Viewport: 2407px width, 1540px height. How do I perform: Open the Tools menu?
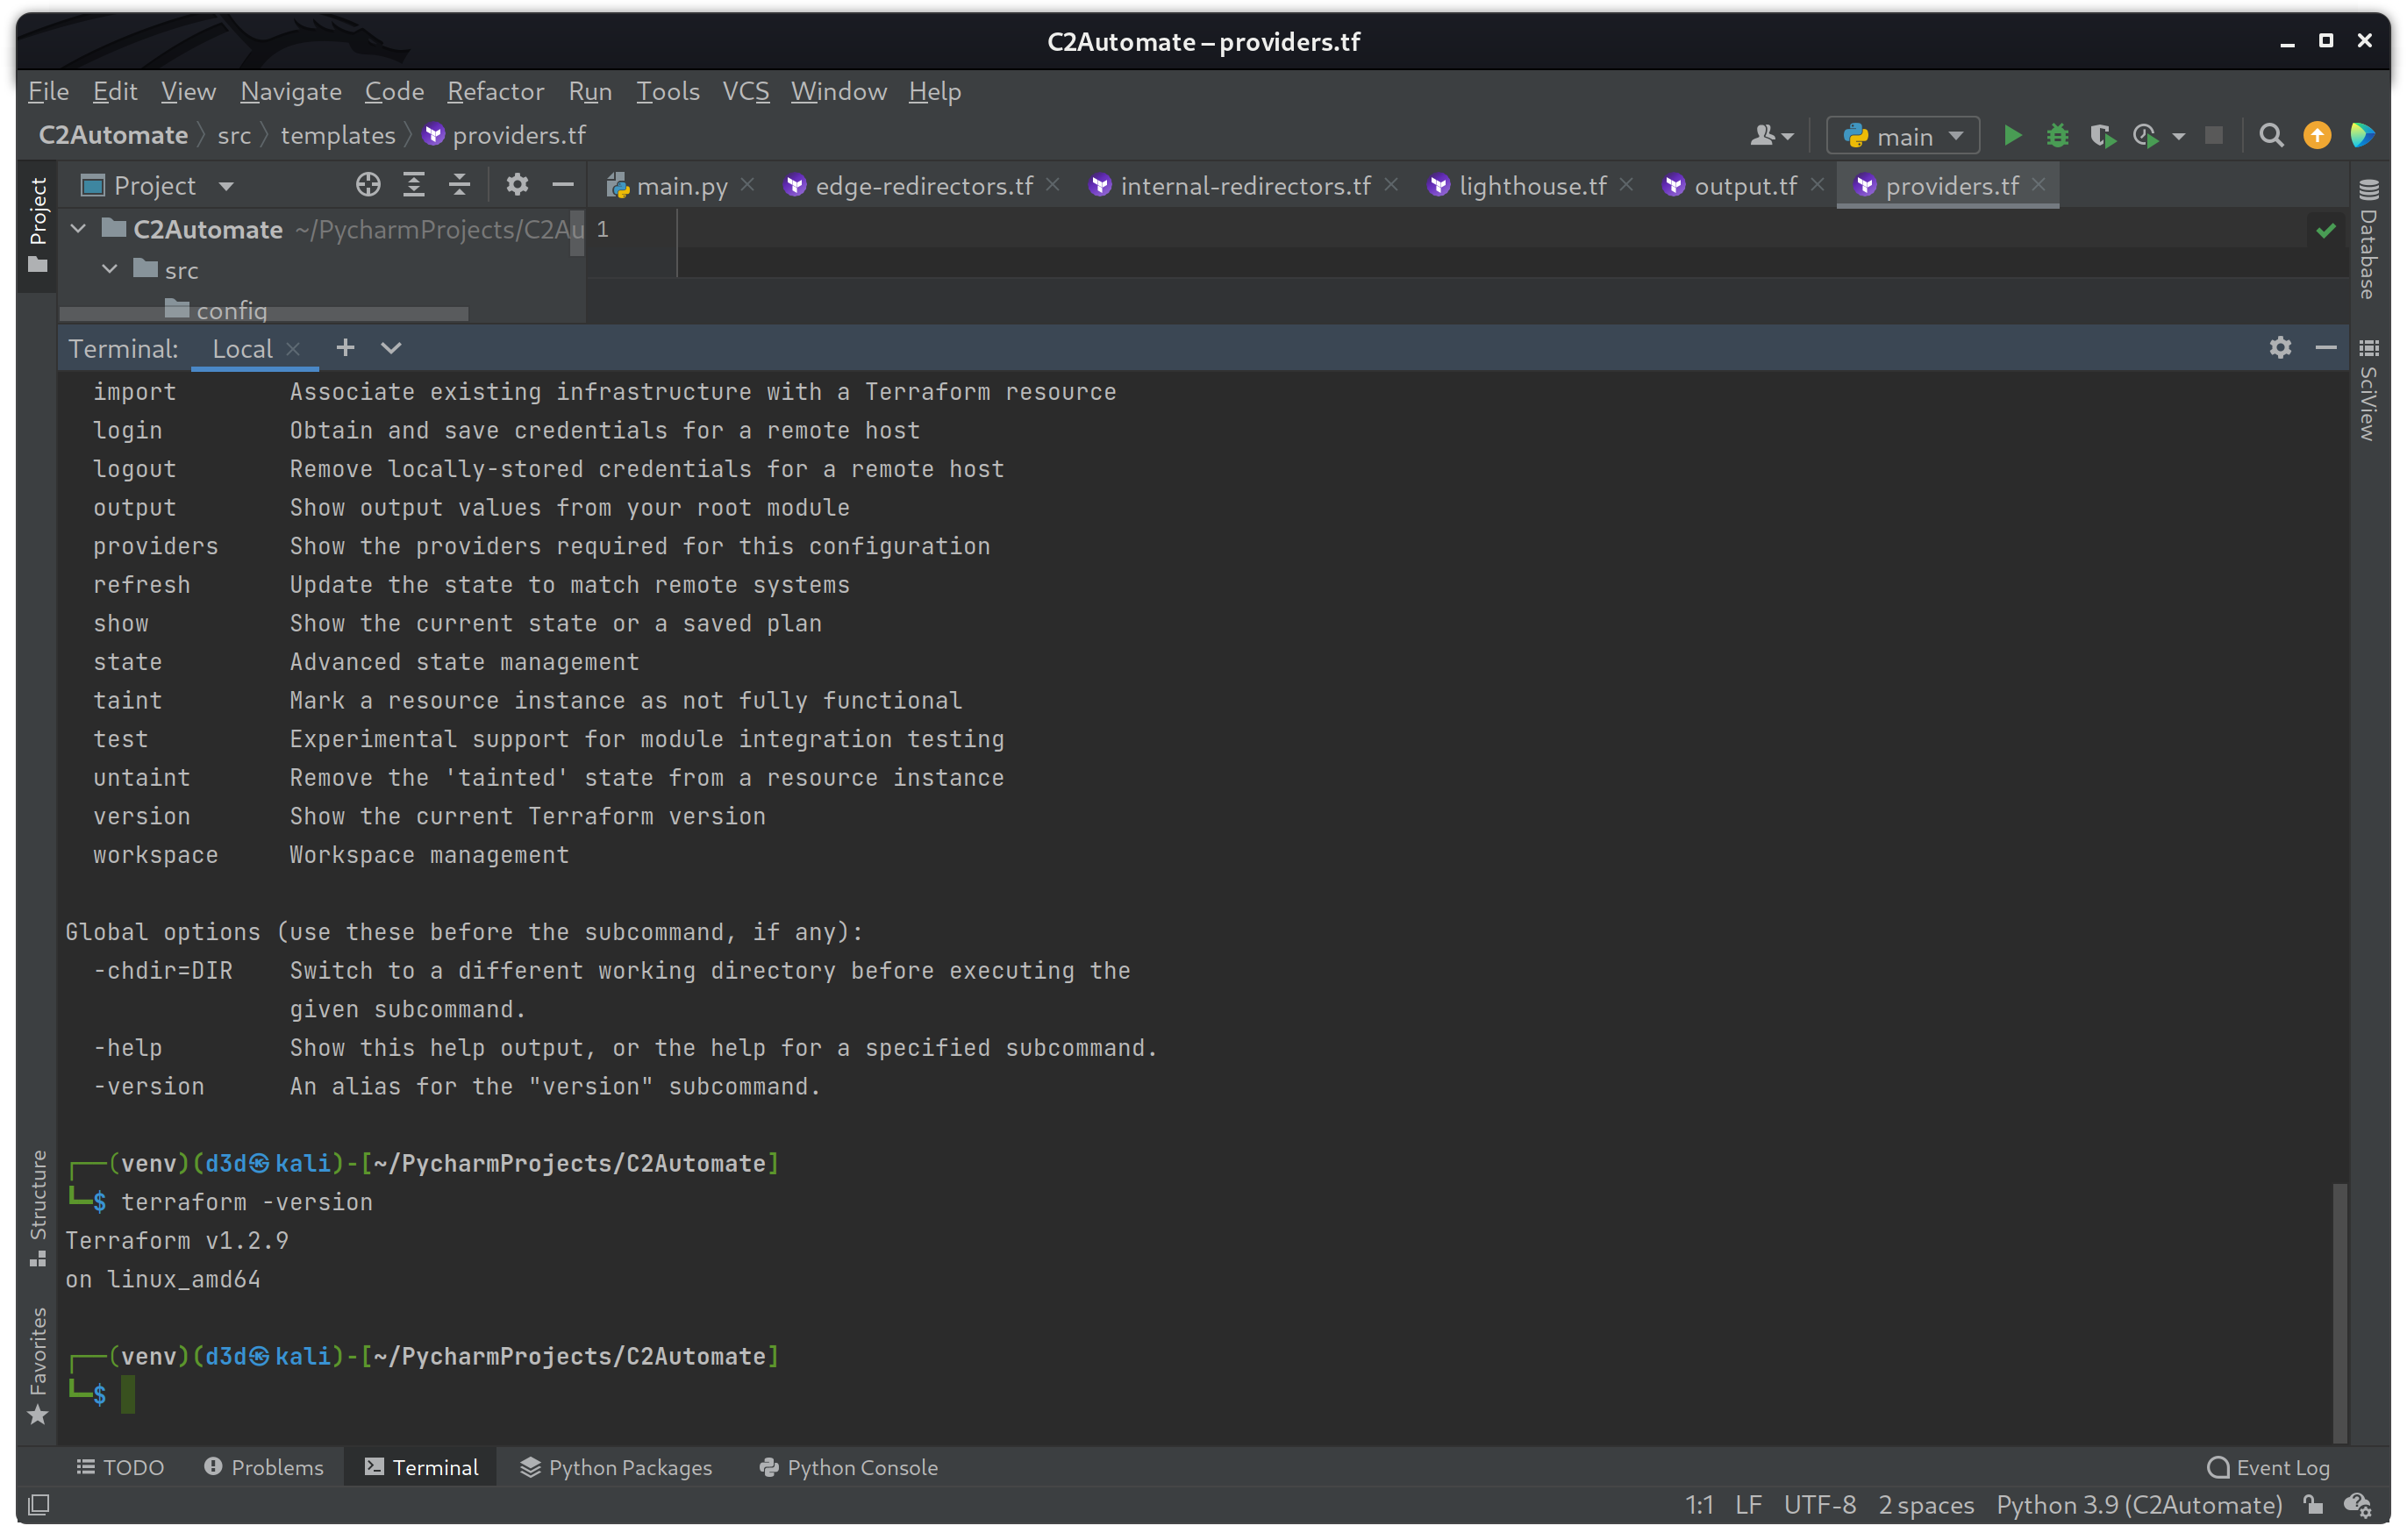(667, 91)
